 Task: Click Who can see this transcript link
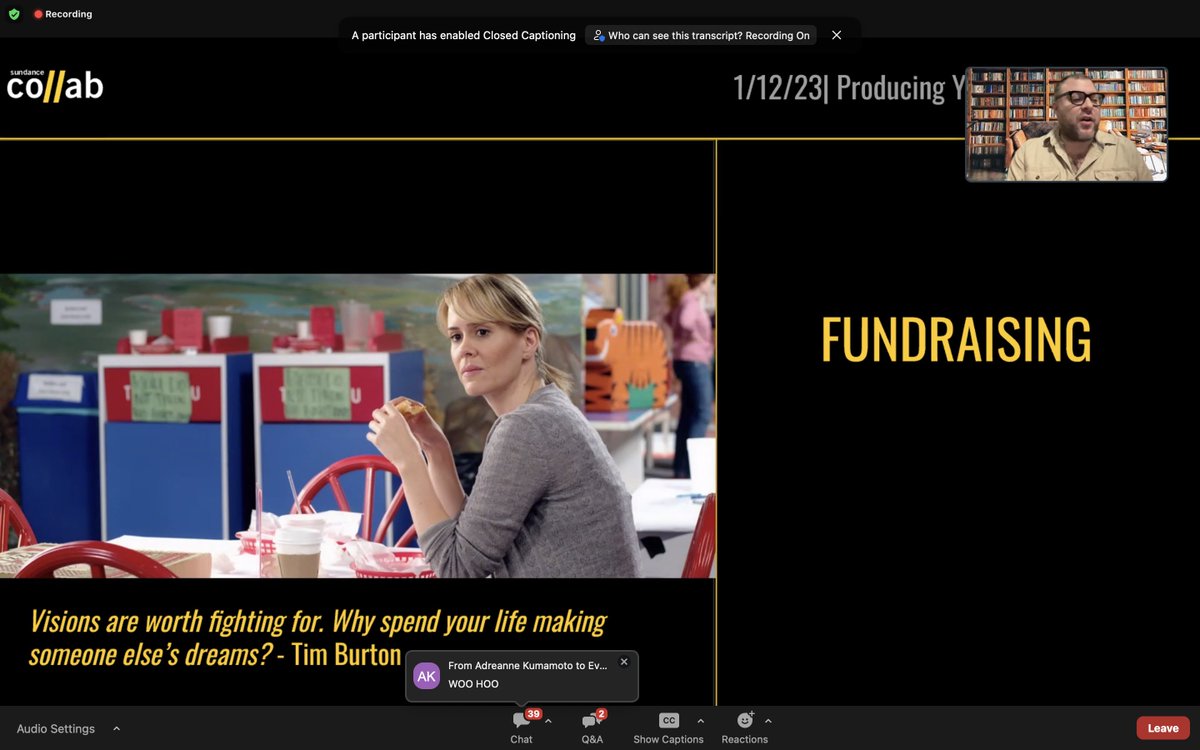(x=701, y=35)
